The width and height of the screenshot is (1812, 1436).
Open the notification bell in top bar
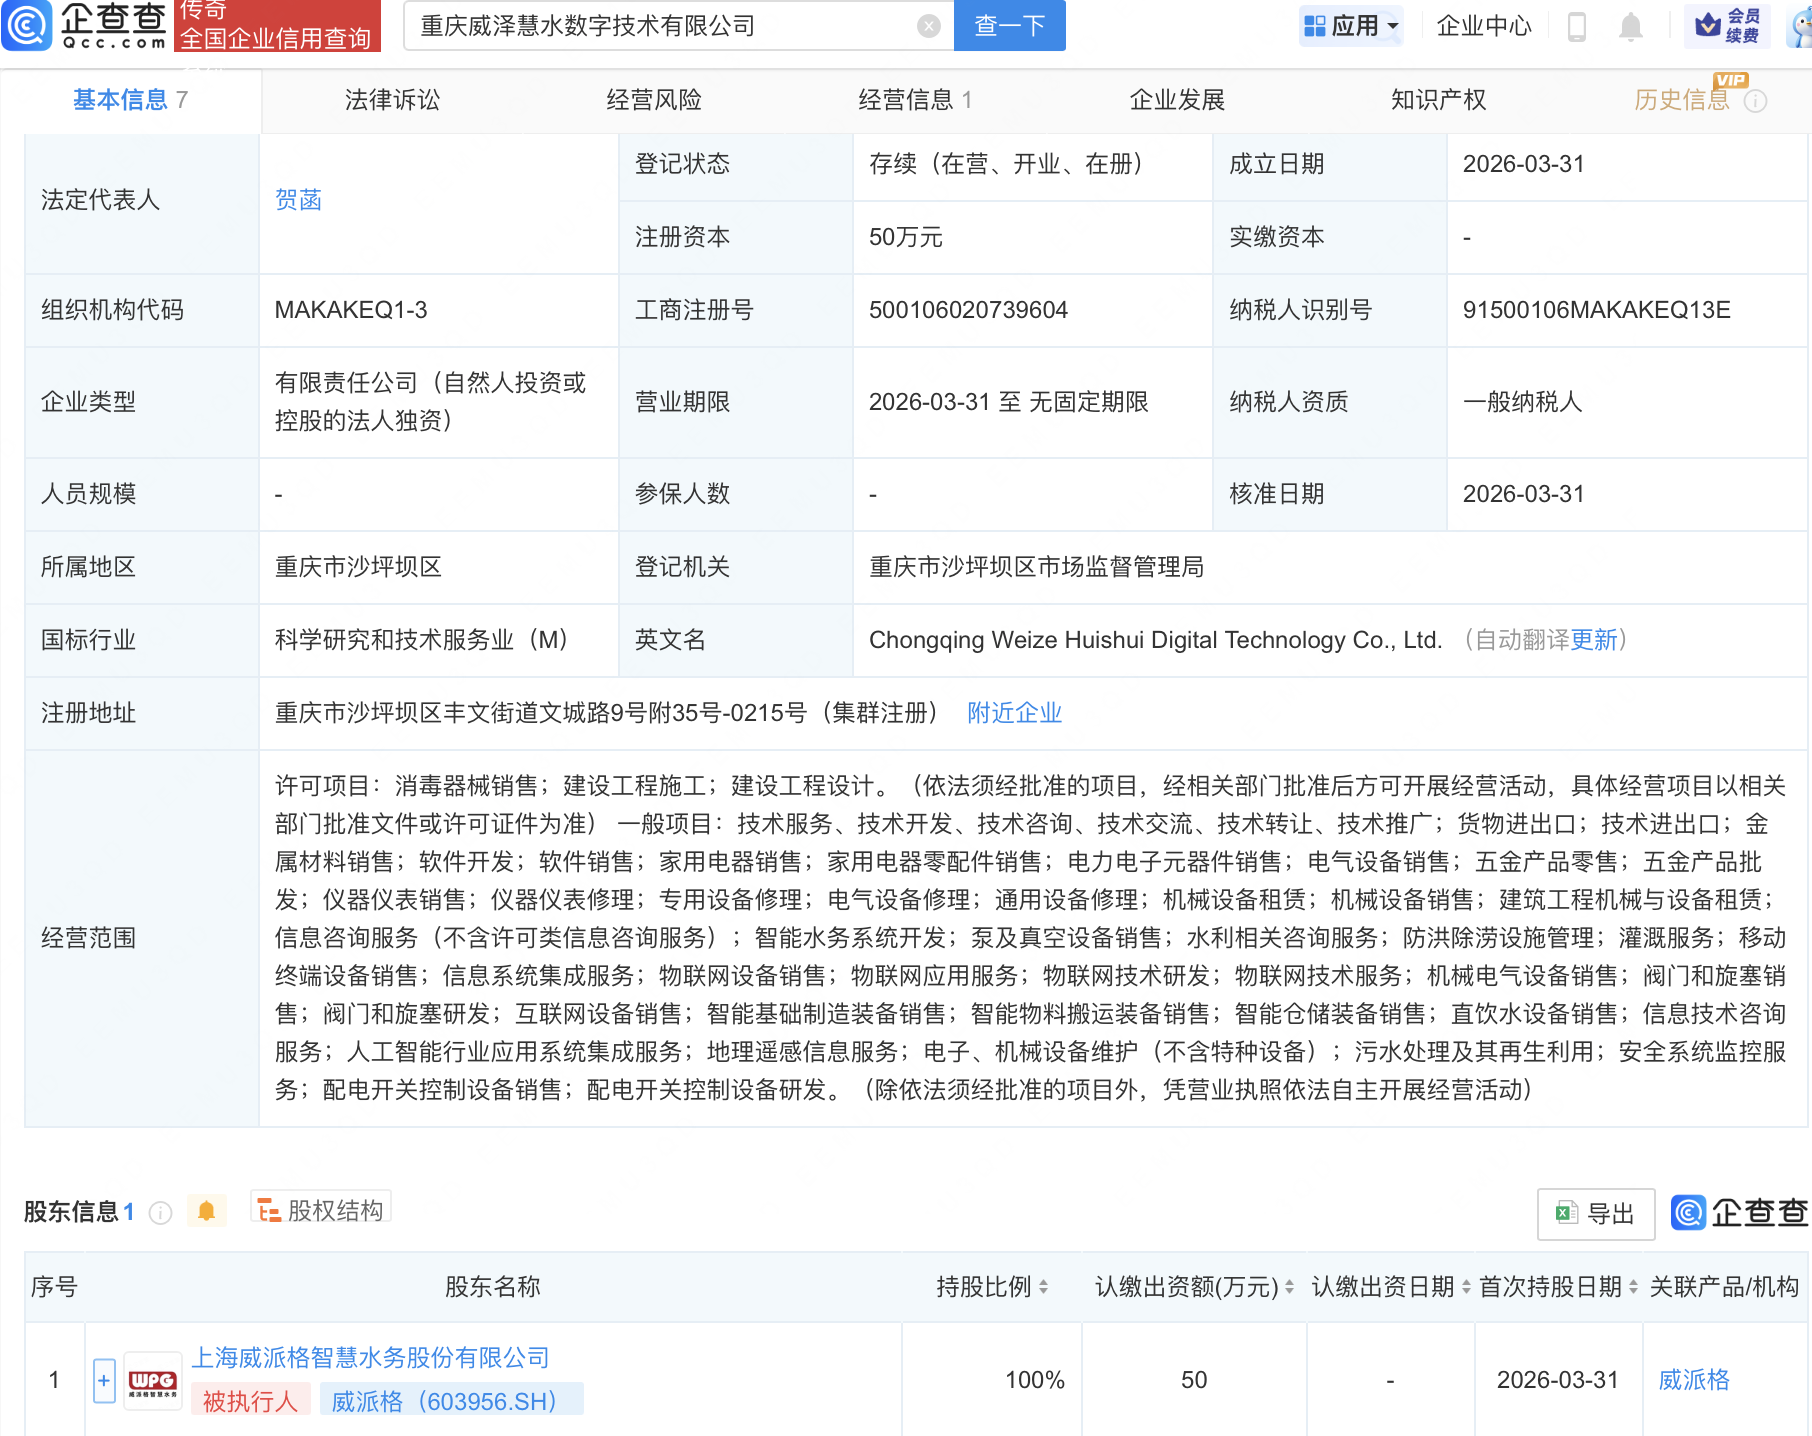click(1630, 27)
